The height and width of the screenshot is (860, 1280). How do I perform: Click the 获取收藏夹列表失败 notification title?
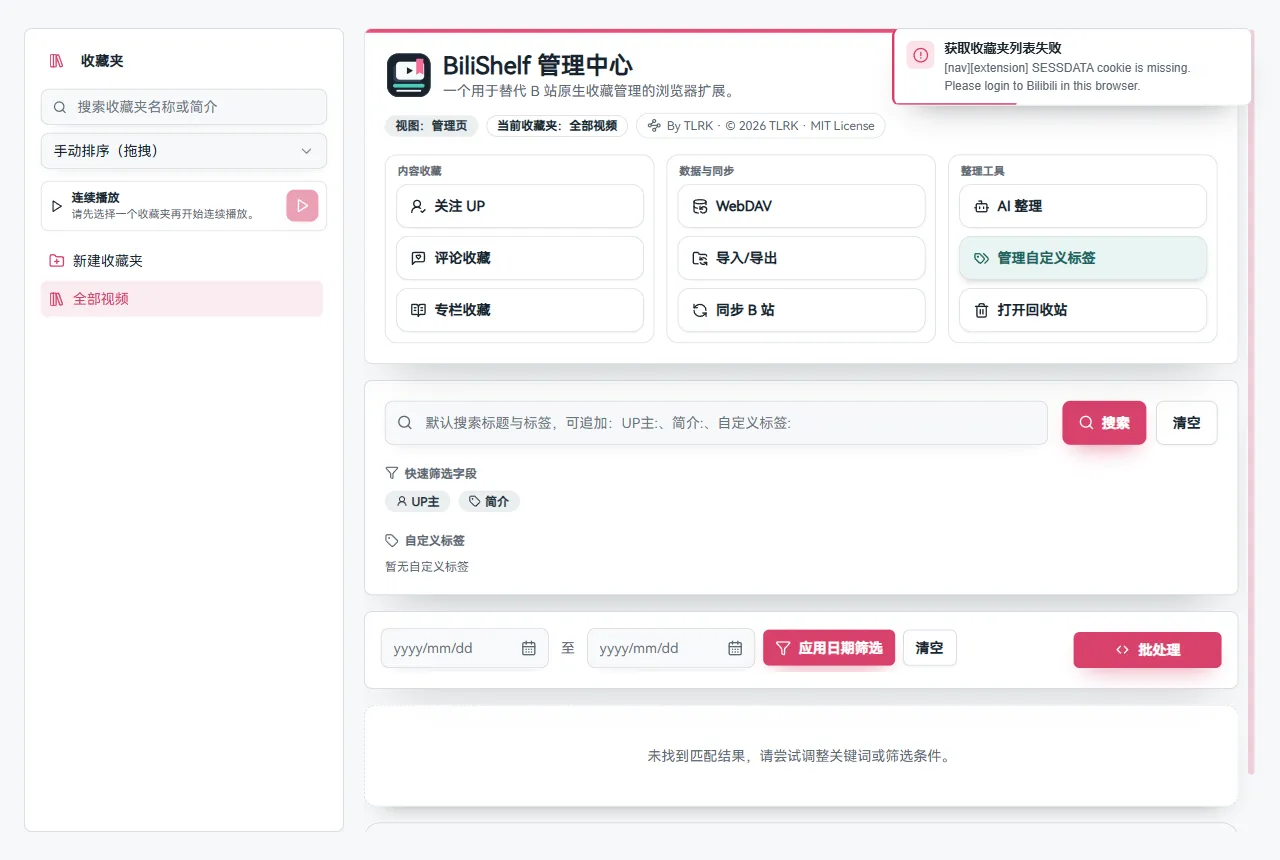tap(1003, 48)
